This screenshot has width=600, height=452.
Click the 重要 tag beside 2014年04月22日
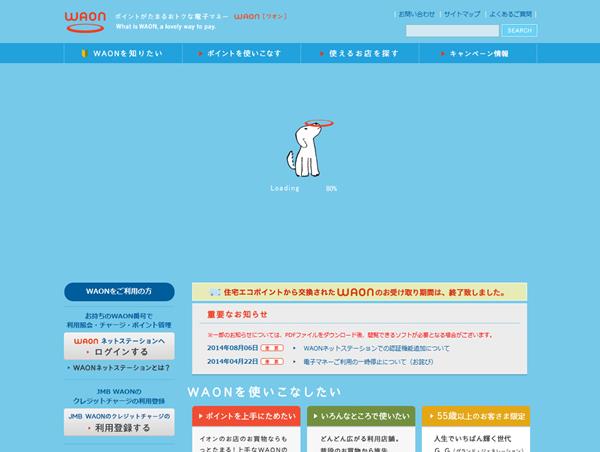(272, 361)
